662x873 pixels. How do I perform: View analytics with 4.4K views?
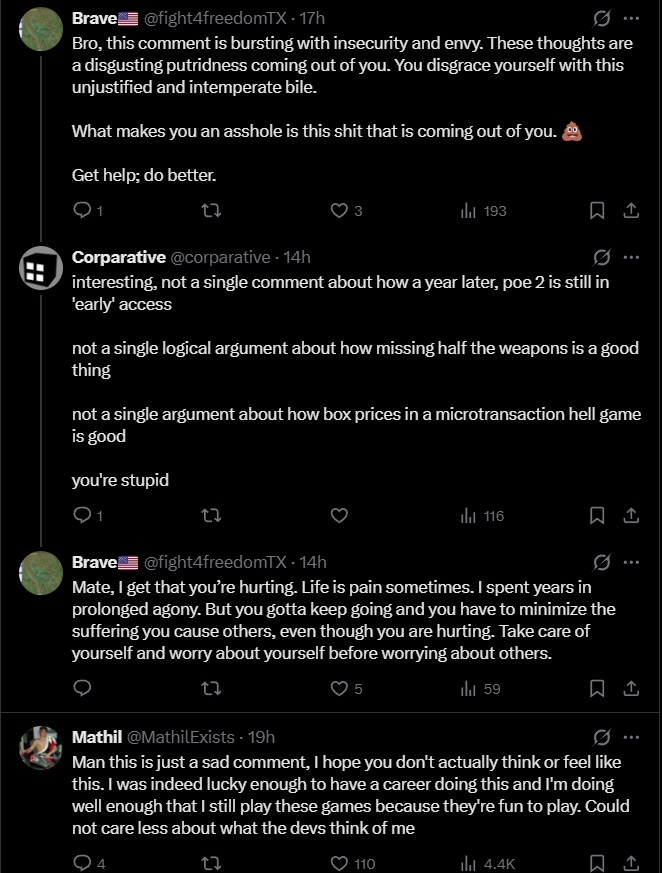click(x=487, y=863)
